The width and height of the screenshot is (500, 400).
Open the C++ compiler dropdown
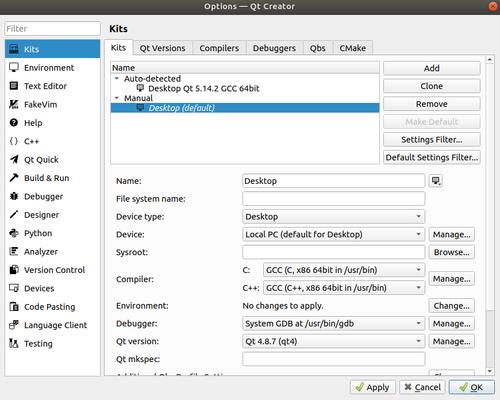pos(344,288)
